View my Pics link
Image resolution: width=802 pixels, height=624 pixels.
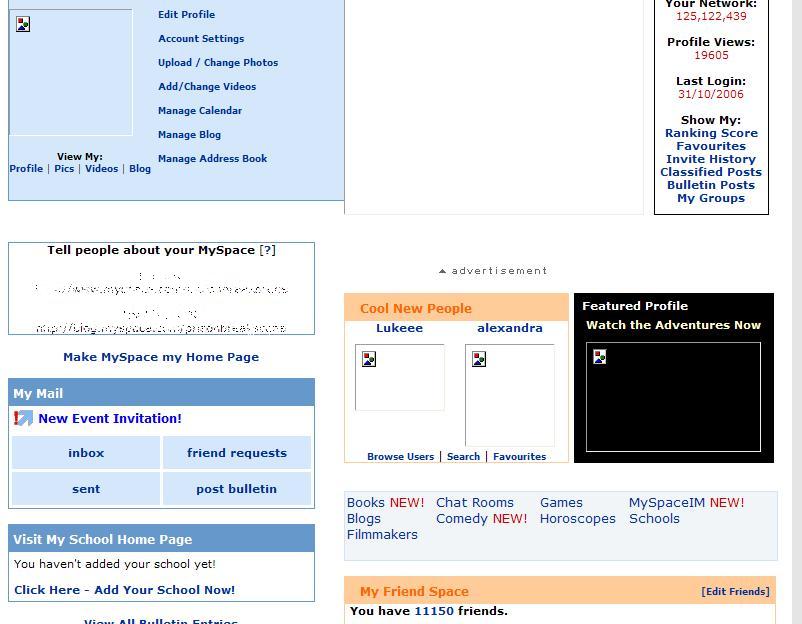click(64, 168)
